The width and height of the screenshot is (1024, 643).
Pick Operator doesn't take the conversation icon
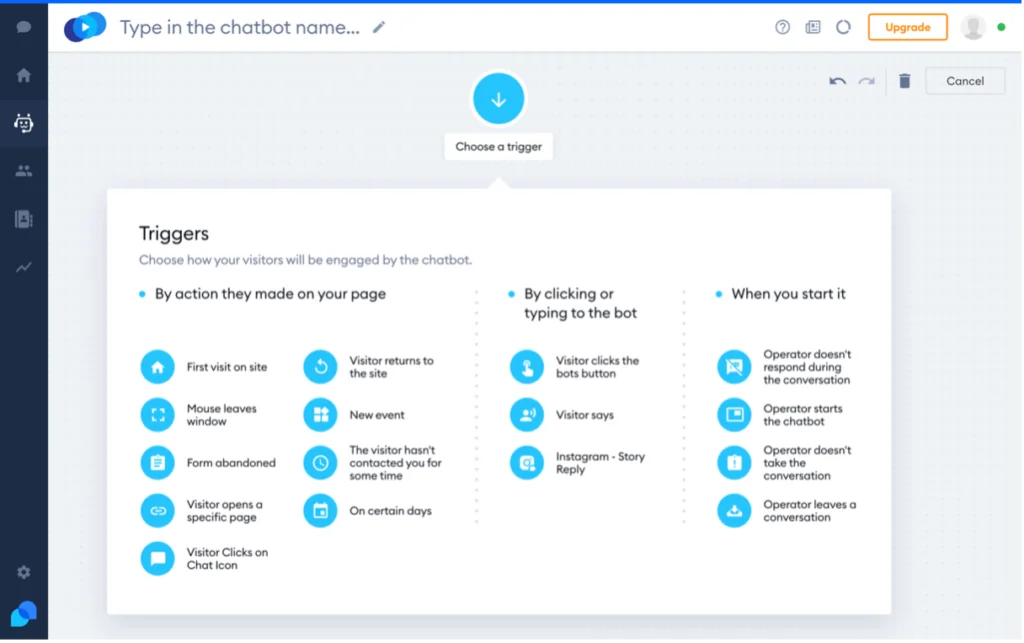(x=734, y=463)
